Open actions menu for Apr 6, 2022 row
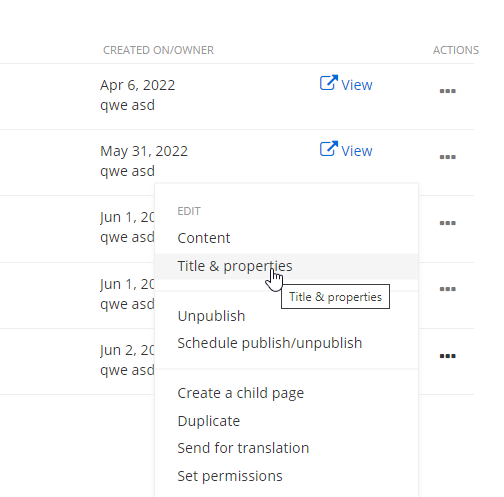Screen dimensions: 504x497 [447, 91]
